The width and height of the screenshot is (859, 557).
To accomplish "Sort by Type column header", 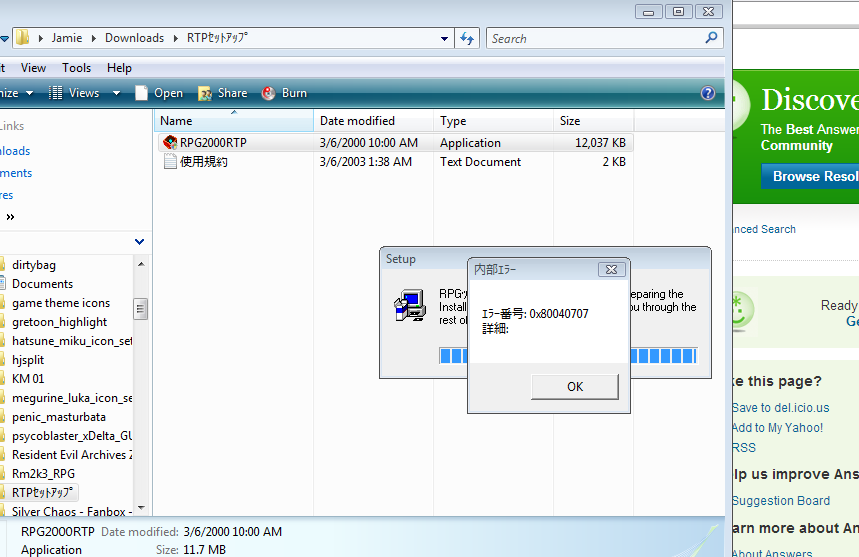I will (493, 120).
